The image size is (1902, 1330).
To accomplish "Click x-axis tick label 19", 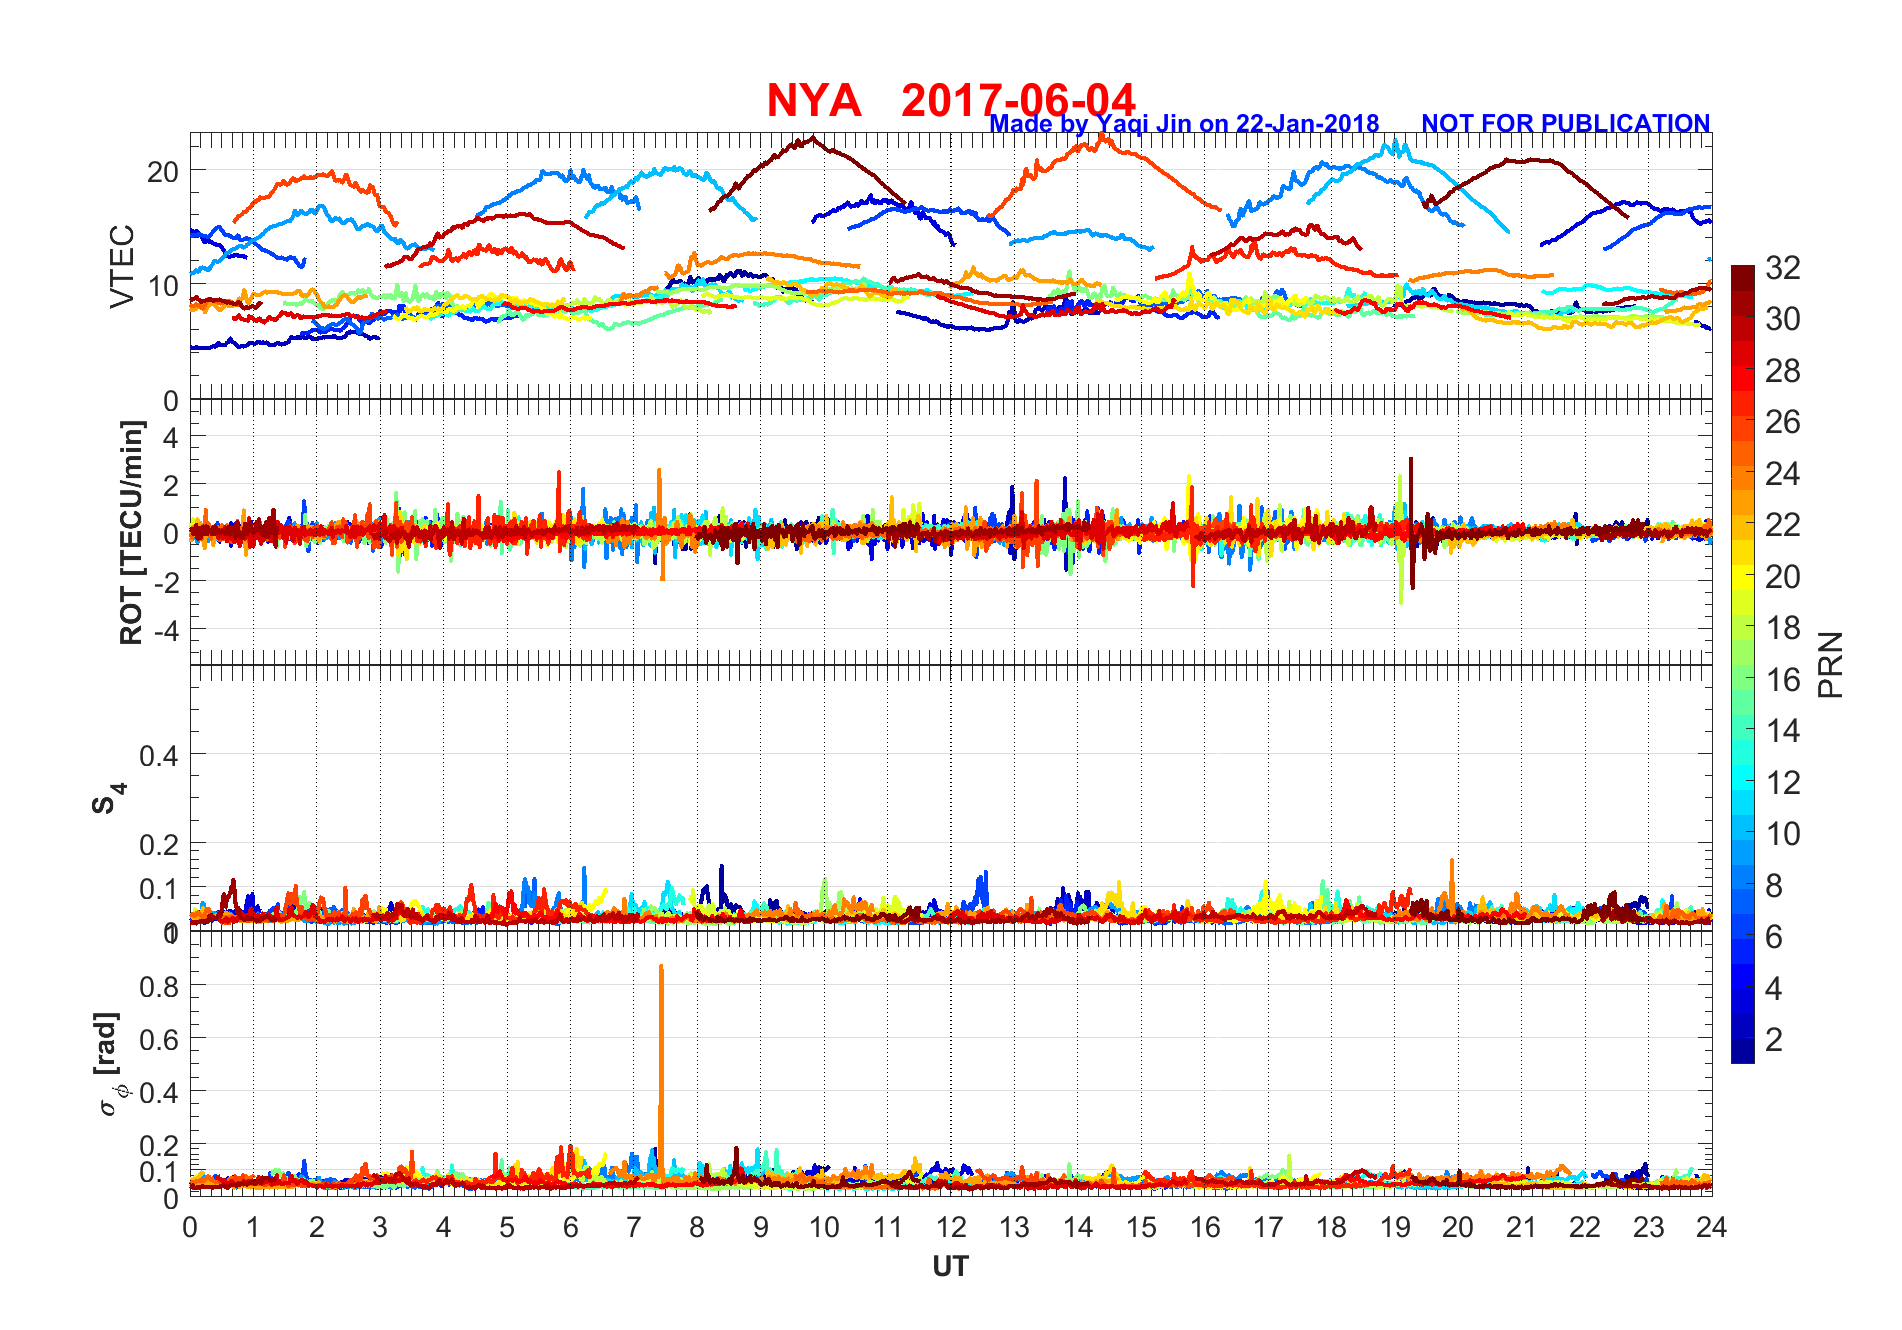I will (1395, 1227).
